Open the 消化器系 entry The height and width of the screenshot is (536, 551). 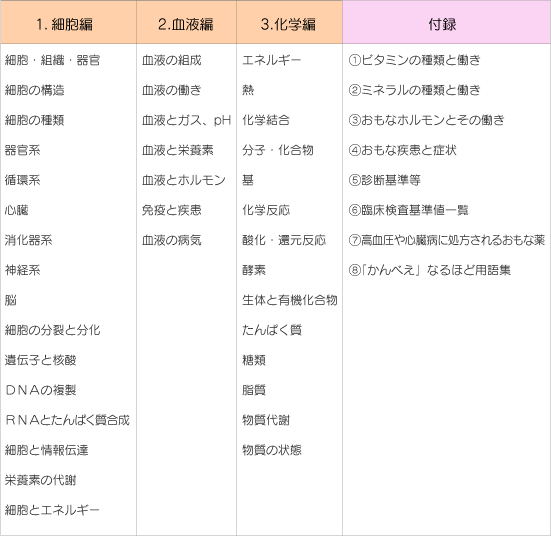(x=28, y=240)
